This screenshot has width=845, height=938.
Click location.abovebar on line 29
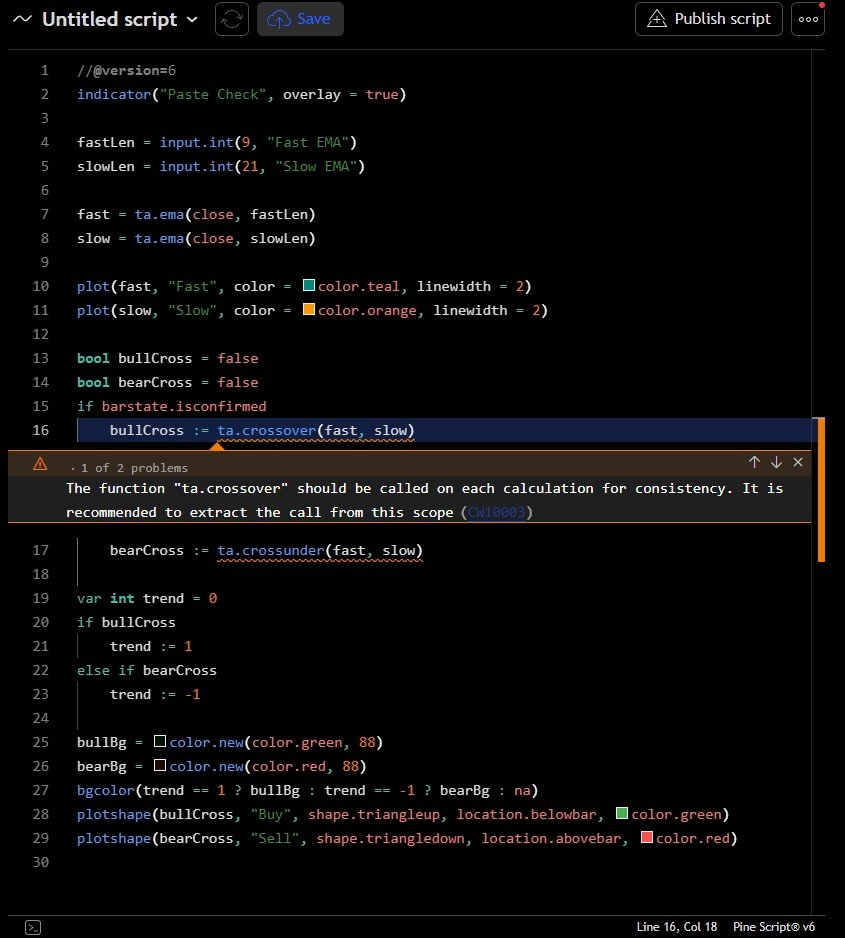coord(551,838)
